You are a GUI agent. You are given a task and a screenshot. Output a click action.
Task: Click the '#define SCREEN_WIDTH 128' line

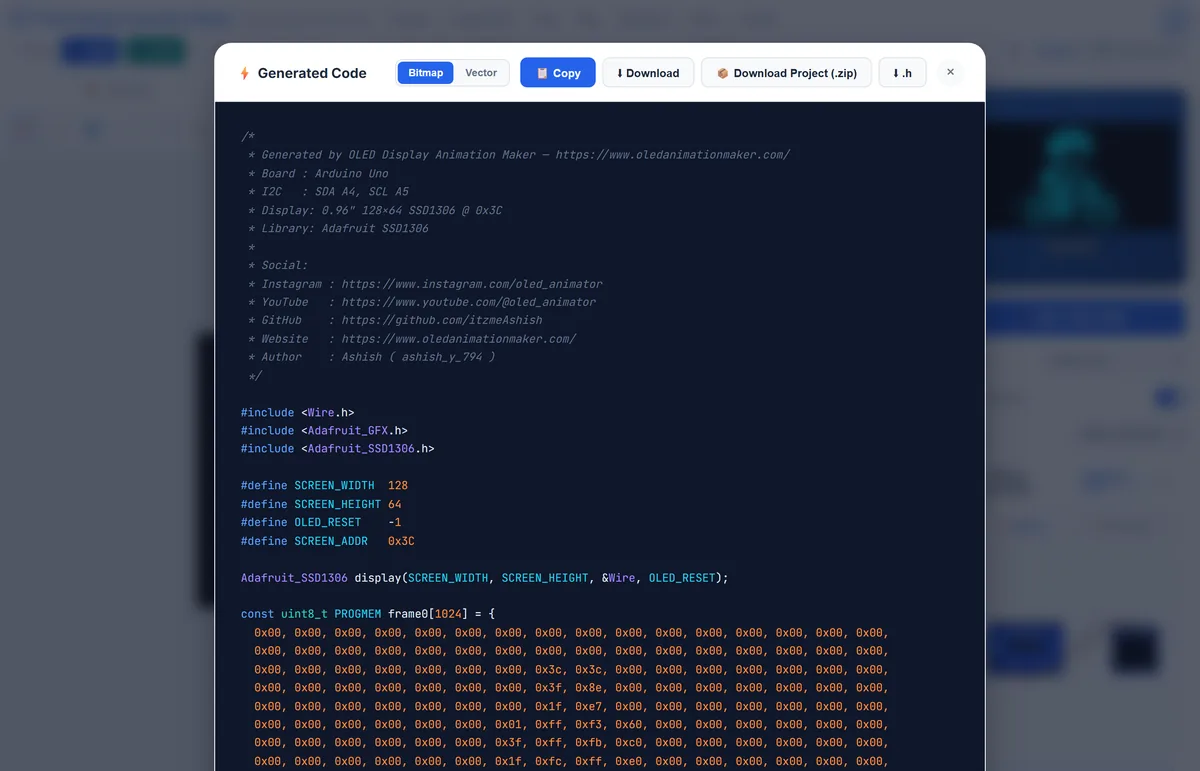coord(325,485)
